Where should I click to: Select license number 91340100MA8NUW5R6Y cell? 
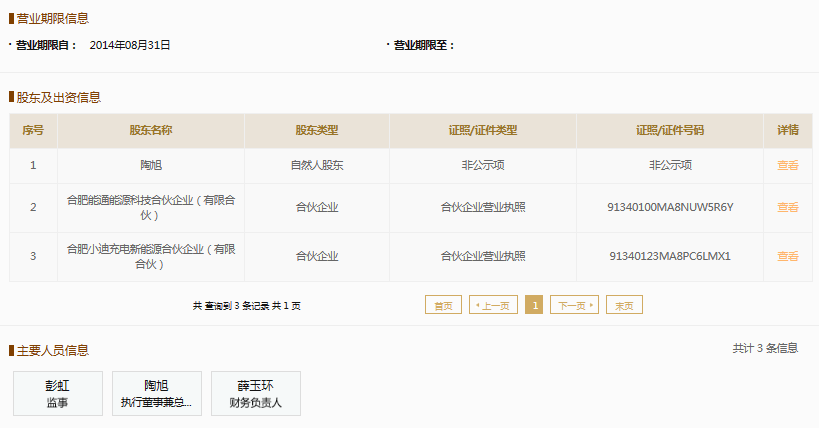point(670,207)
